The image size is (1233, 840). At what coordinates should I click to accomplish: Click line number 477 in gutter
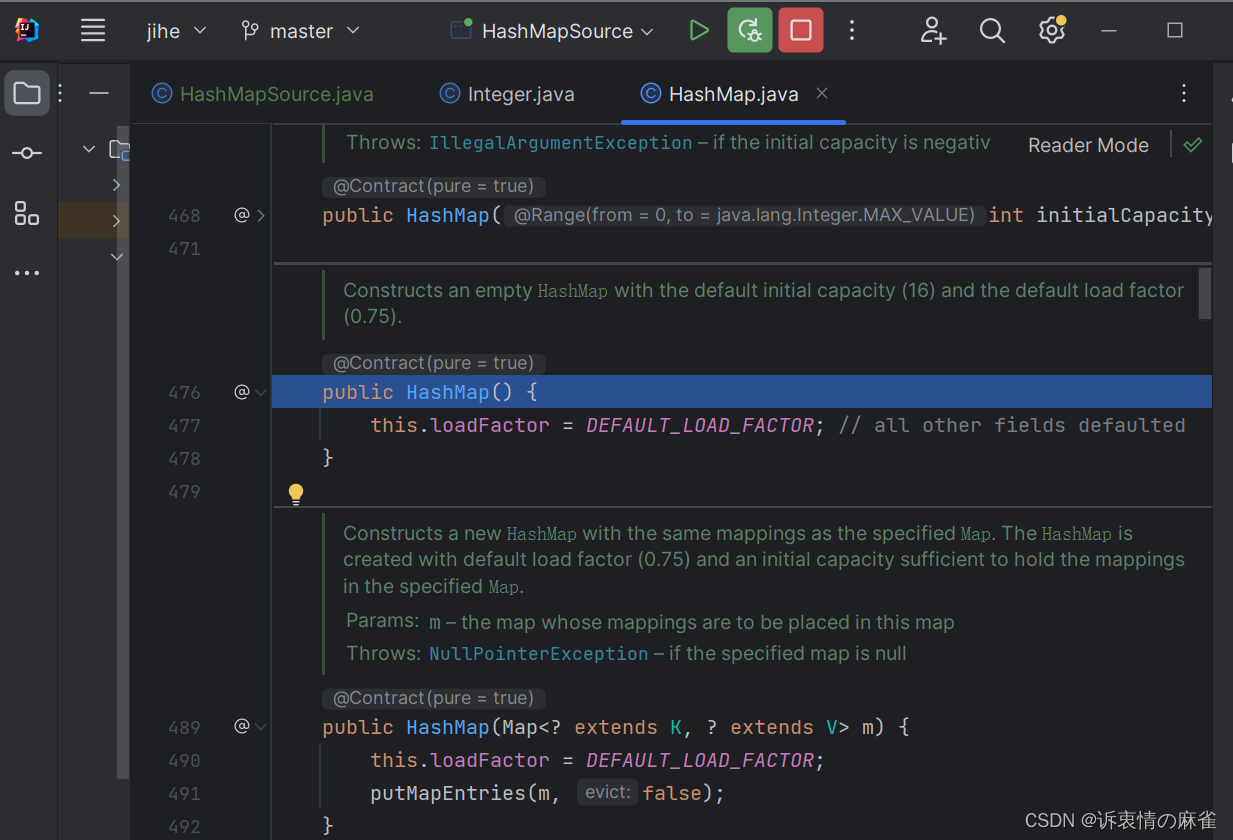click(x=184, y=425)
